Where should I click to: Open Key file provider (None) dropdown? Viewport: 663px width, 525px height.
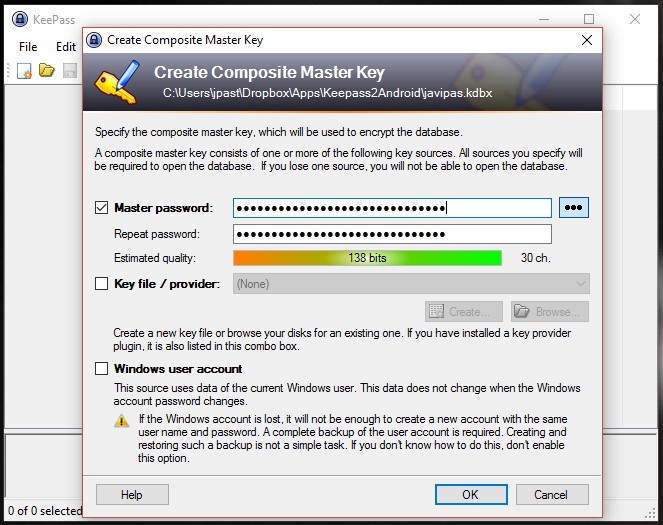pos(411,284)
